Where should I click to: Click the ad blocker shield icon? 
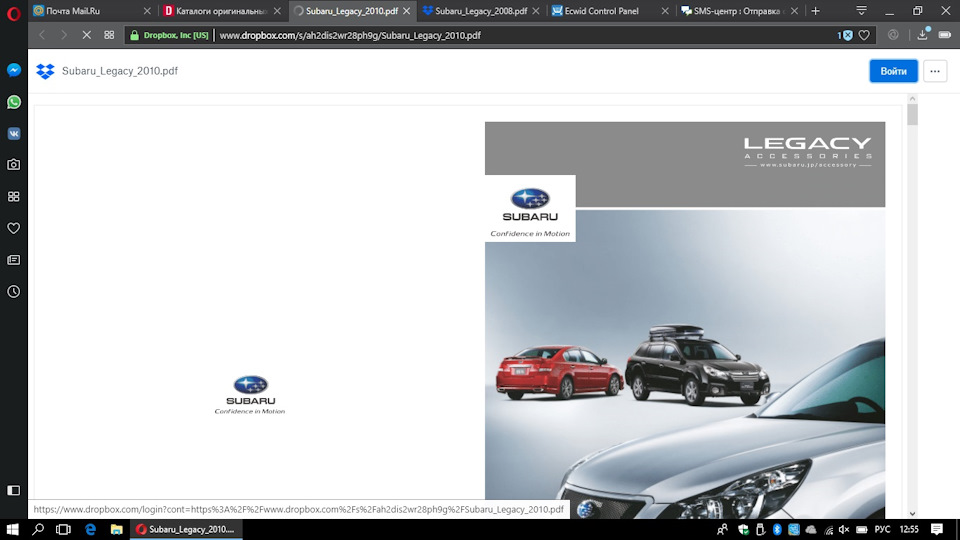click(x=846, y=36)
